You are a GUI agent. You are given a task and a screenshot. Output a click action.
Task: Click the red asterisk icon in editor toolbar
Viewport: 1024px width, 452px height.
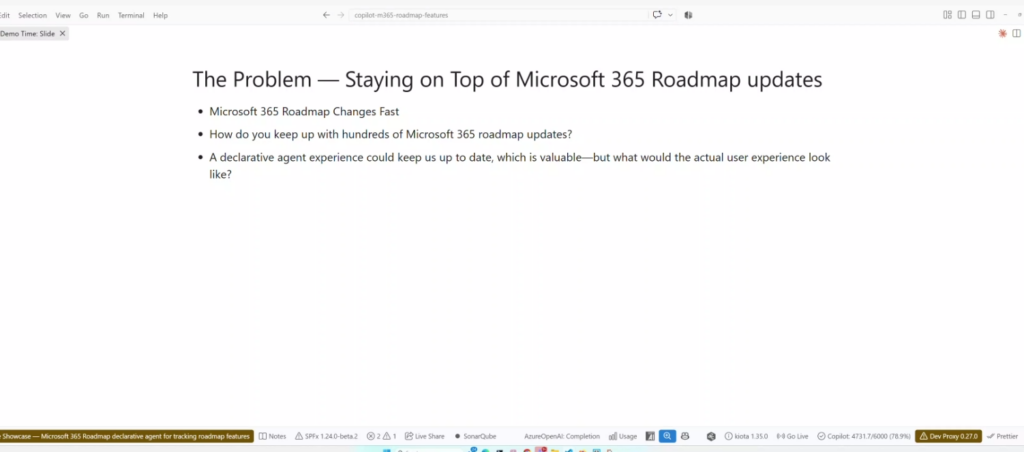coord(1002,33)
